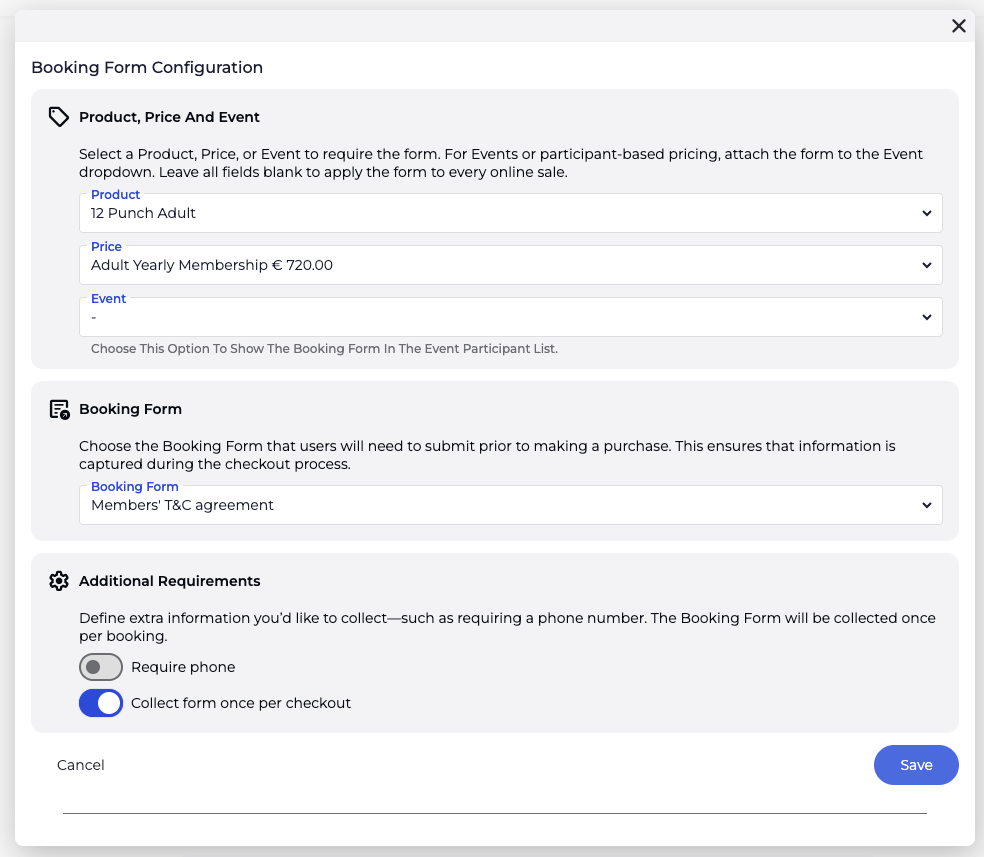Enable the Require phone toggle
Image resolution: width=984 pixels, height=857 pixels.
(101, 667)
